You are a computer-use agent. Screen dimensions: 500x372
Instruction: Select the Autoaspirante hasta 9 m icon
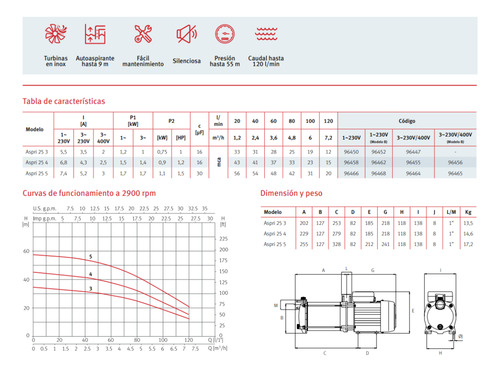pos(95,34)
